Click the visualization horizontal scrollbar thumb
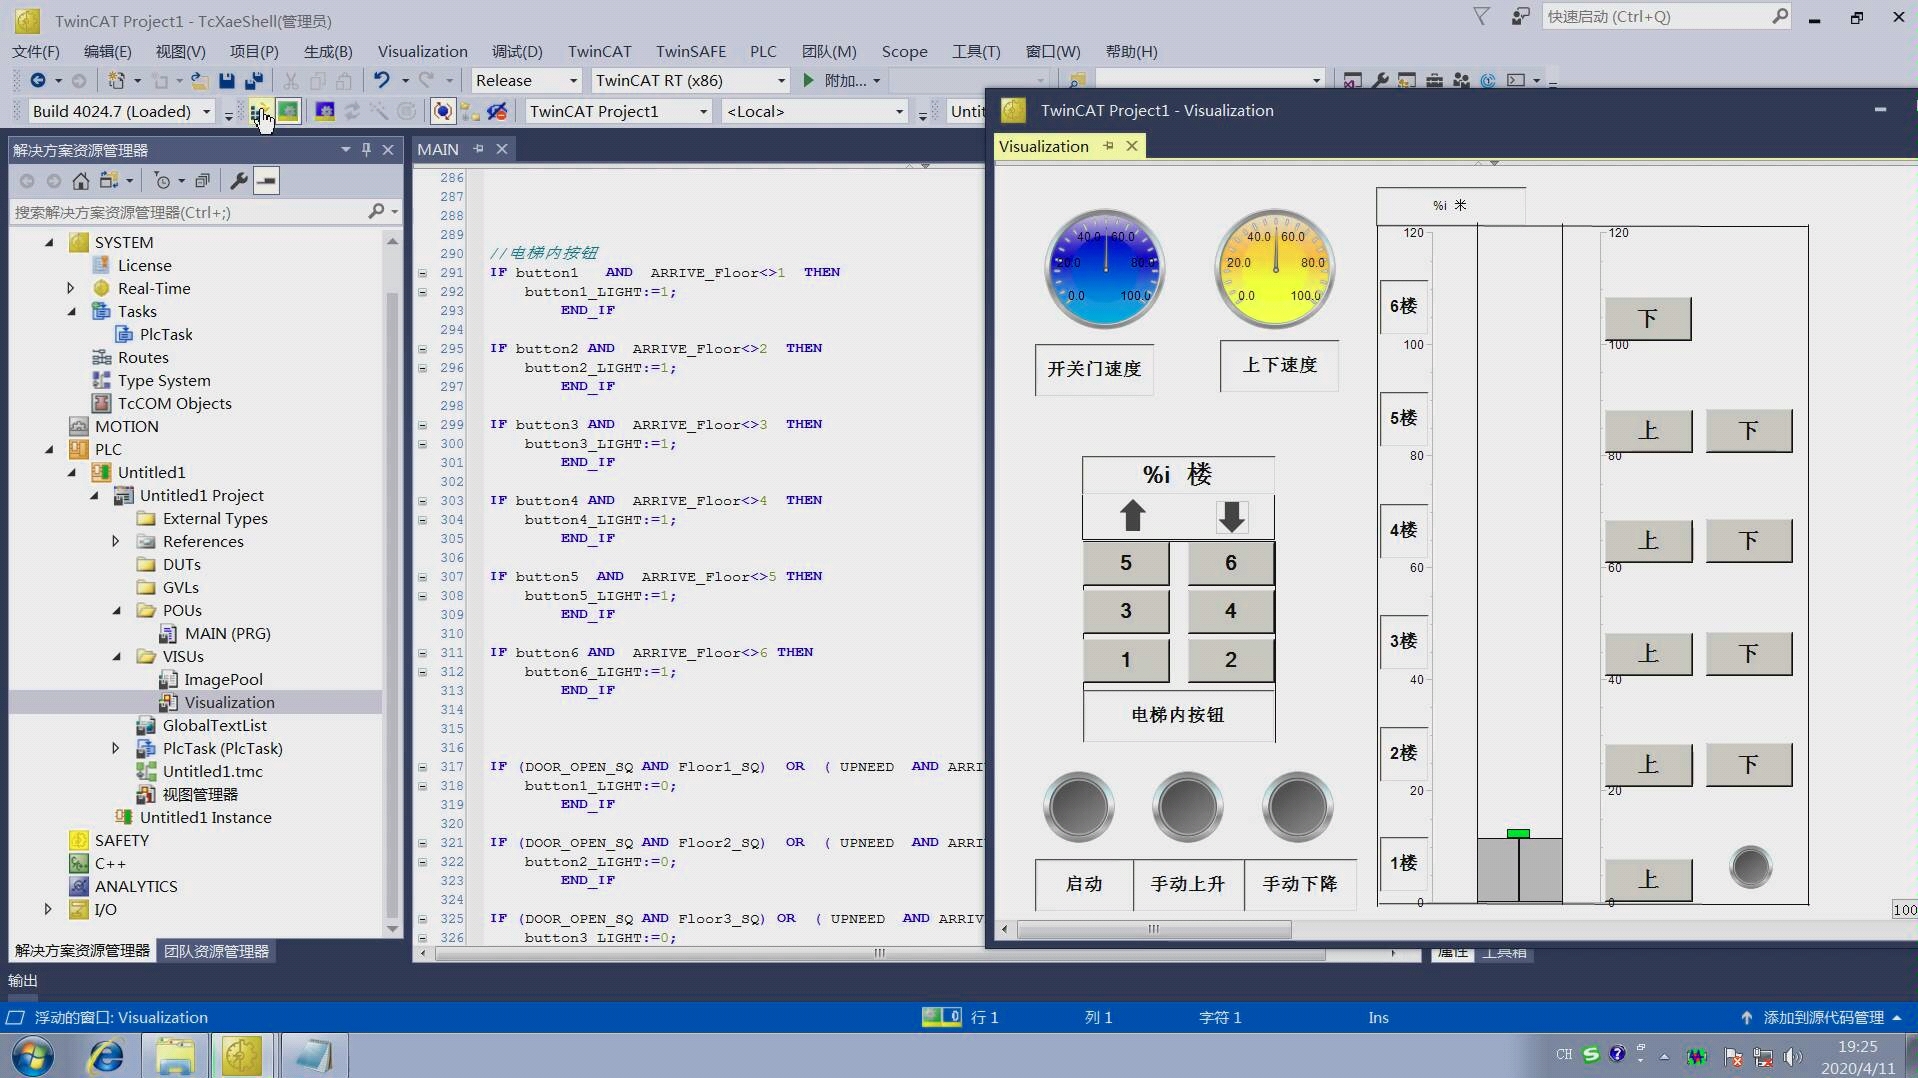The height and width of the screenshot is (1078, 1918). pyautogui.click(x=1153, y=929)
